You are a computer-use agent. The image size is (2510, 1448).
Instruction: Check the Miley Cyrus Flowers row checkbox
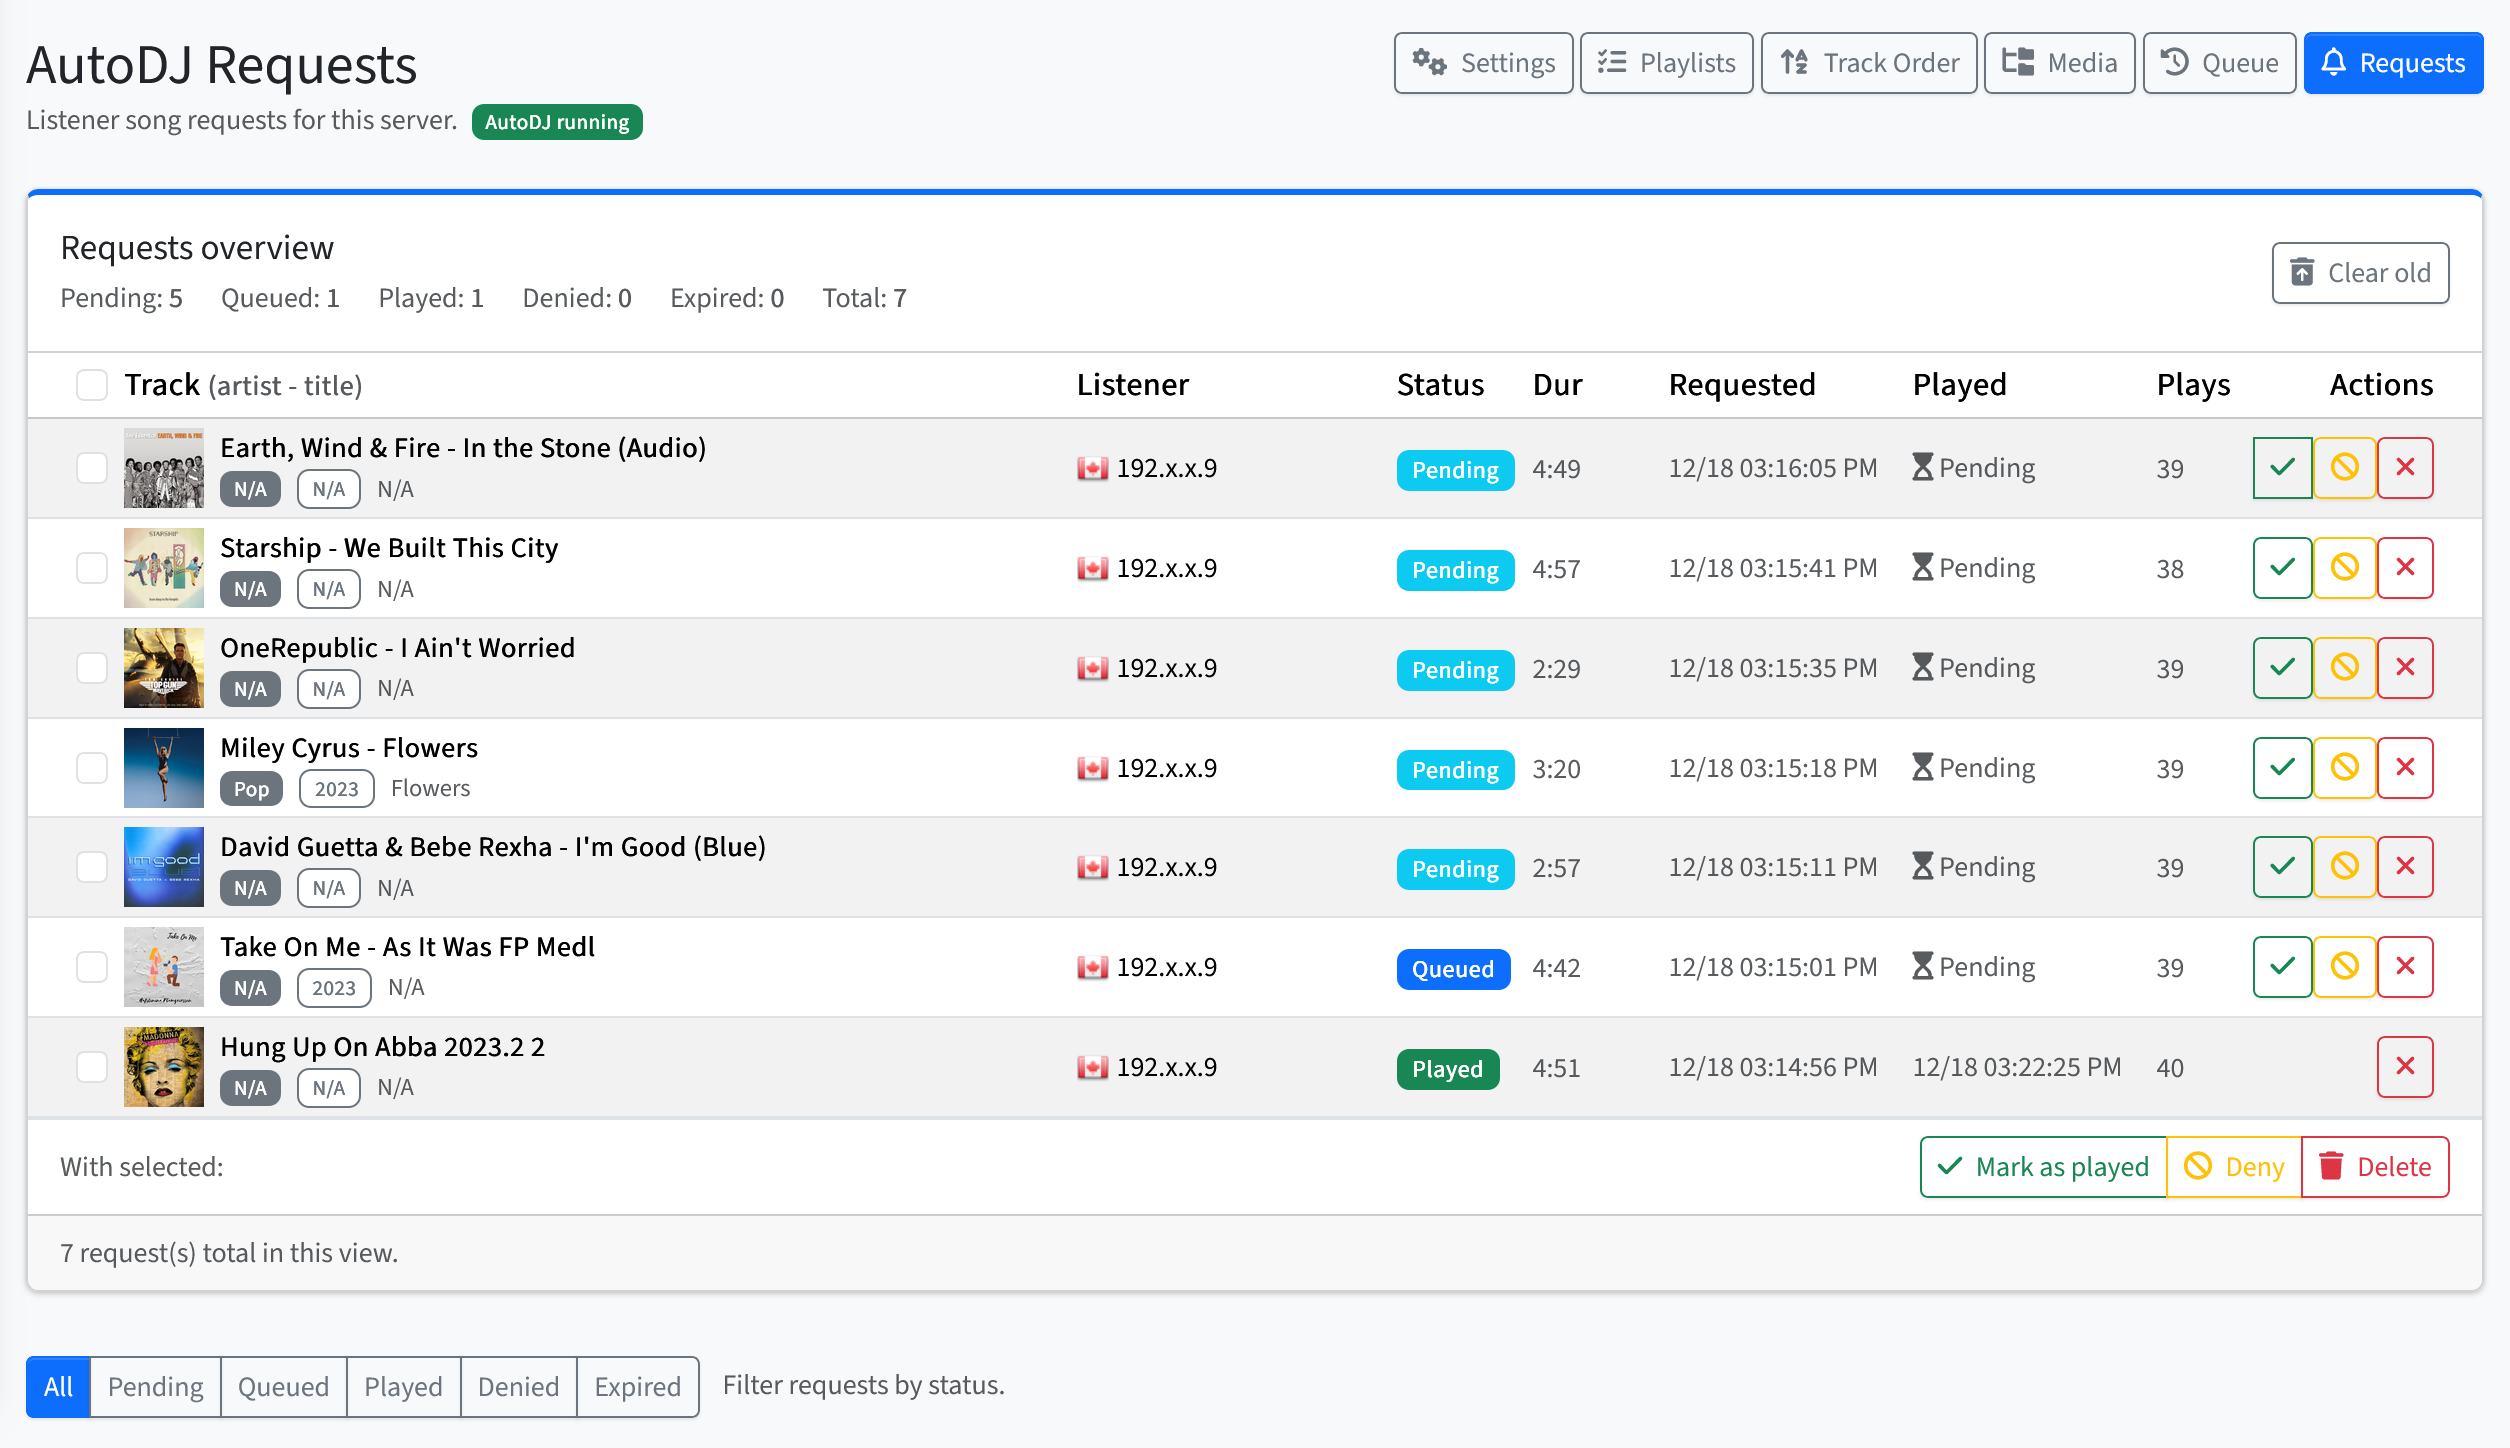[92, 768]
